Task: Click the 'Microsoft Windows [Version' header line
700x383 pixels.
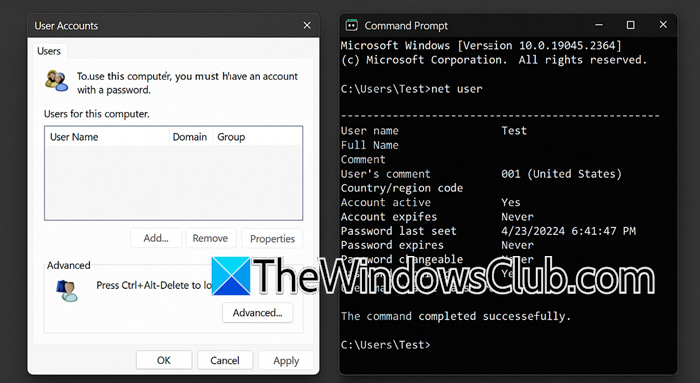Action: tap(481, 46)
